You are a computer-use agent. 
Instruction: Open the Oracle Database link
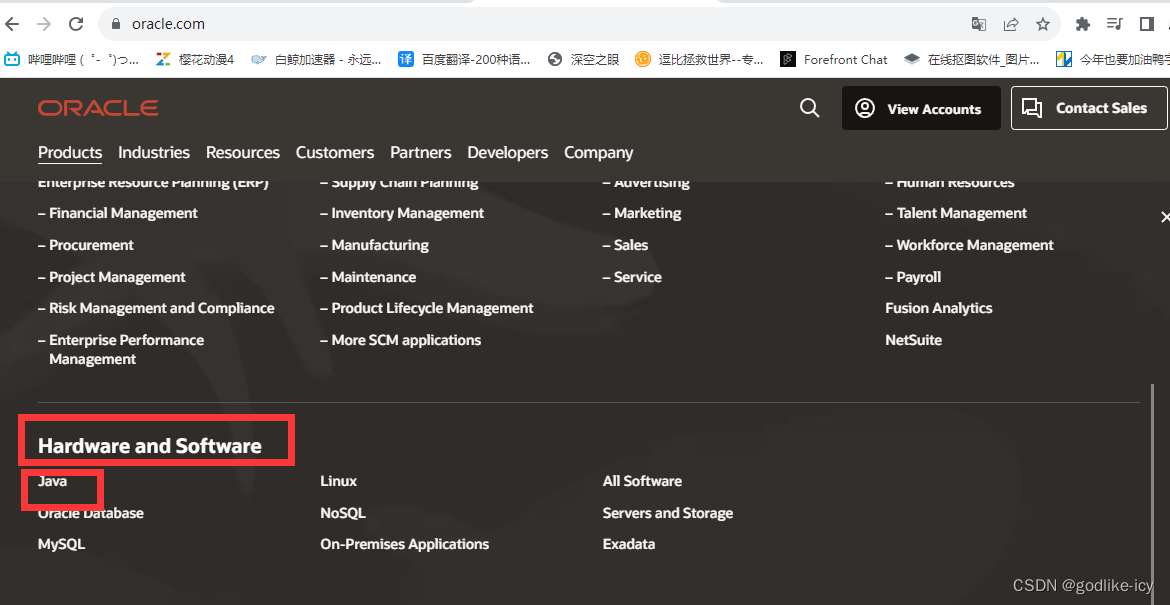[90, 513]
